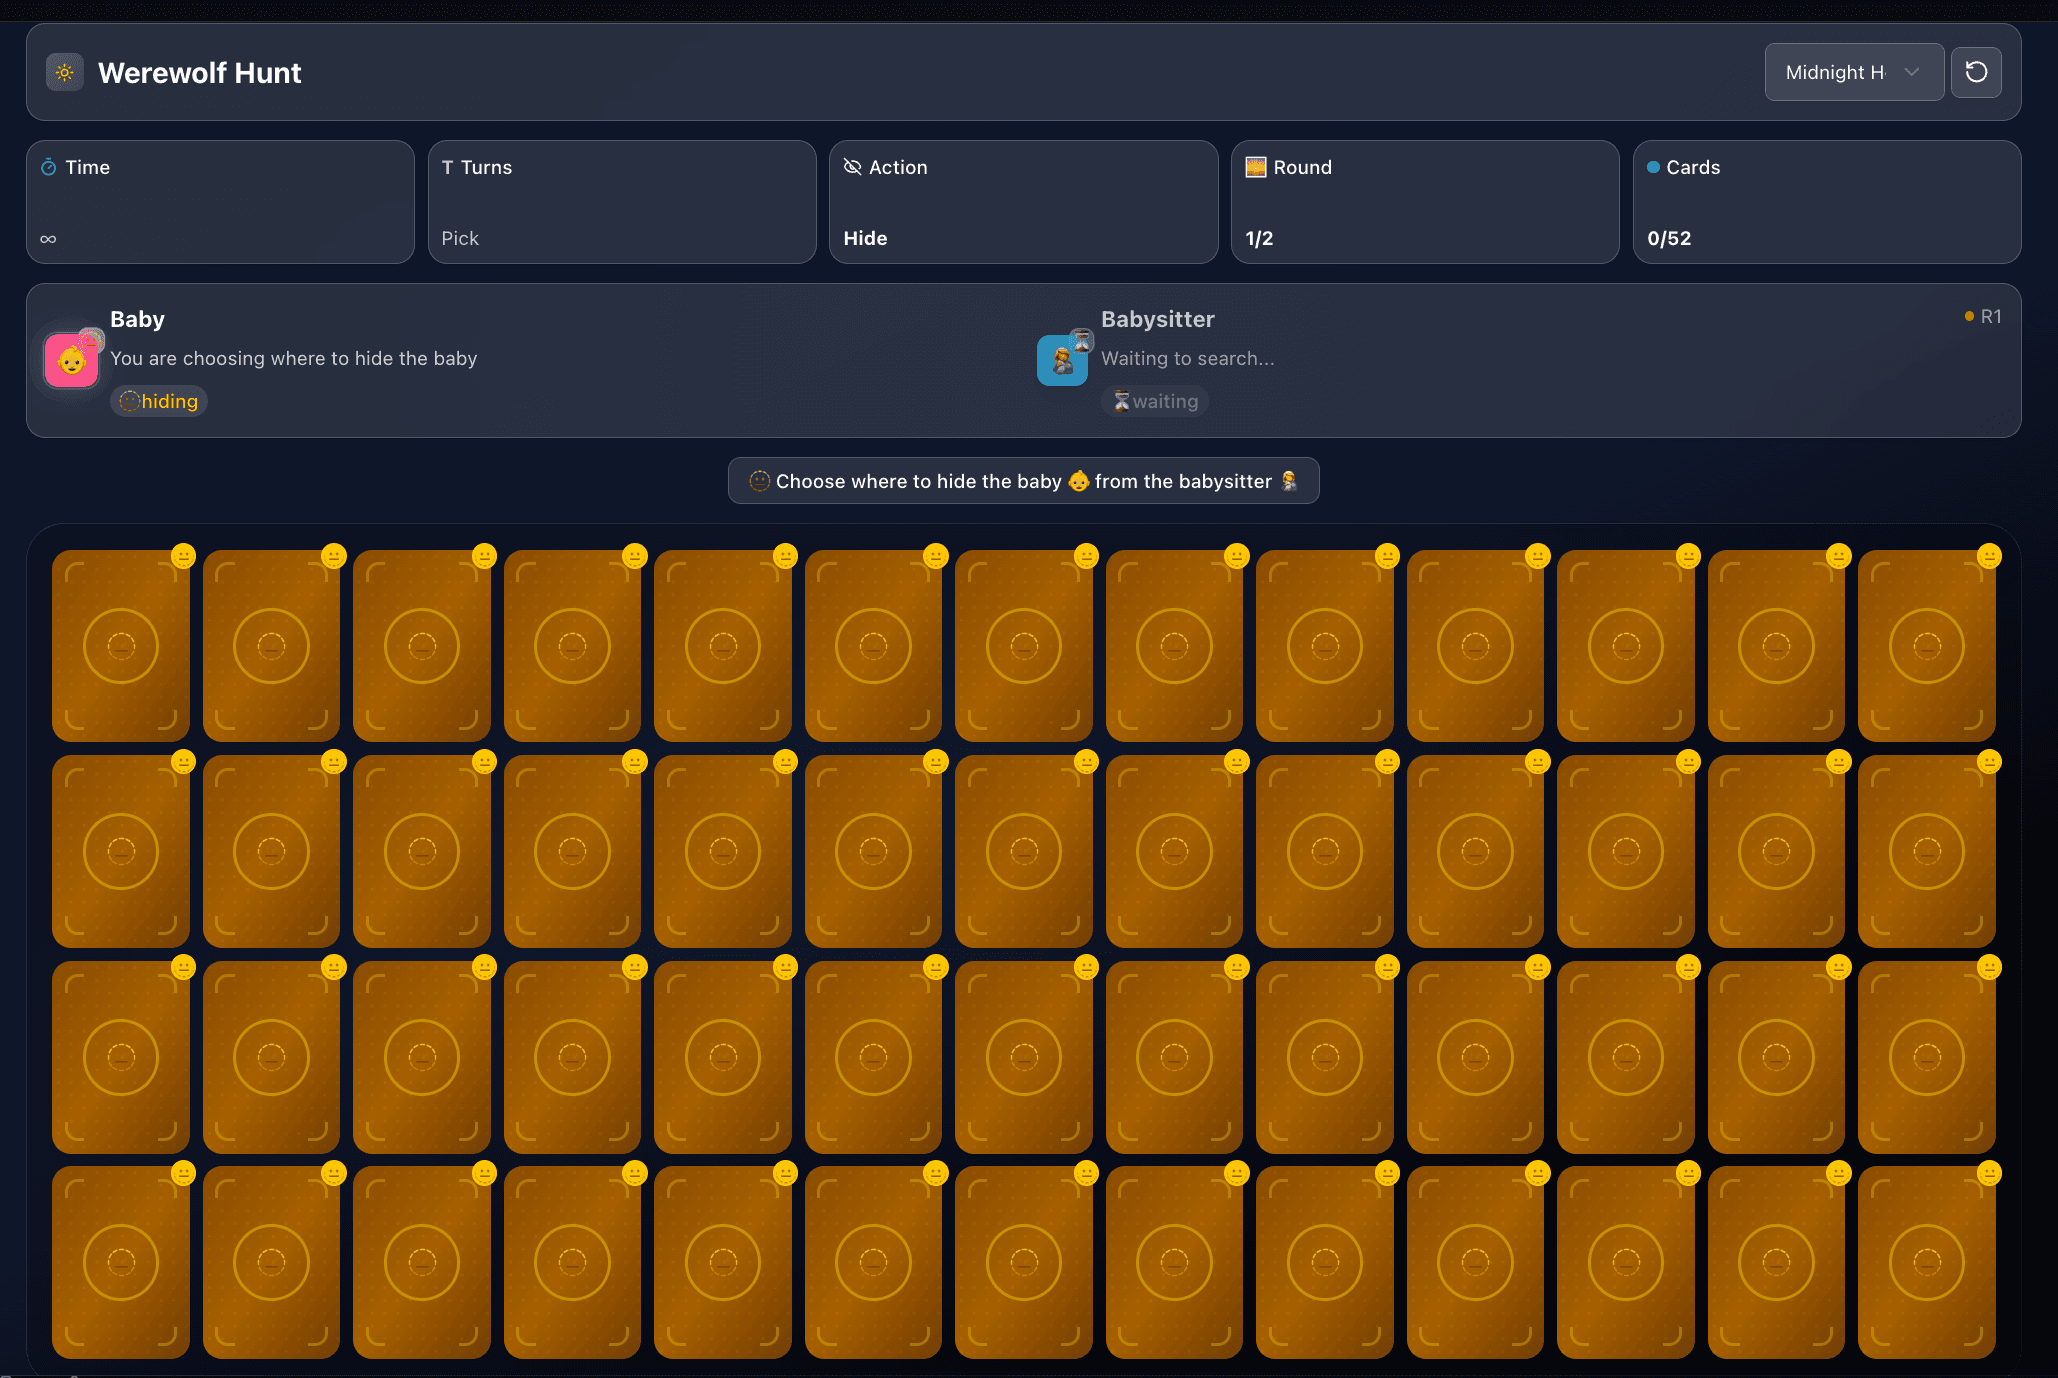
Task: Click the Cards blue dot indicator
Action: [x=1653, y=167]
